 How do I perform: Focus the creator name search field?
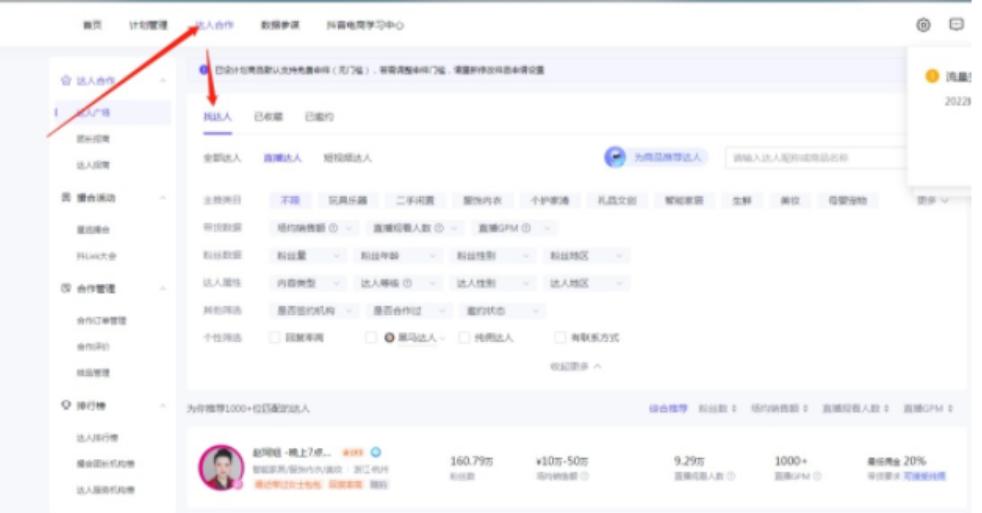(816, 158)
